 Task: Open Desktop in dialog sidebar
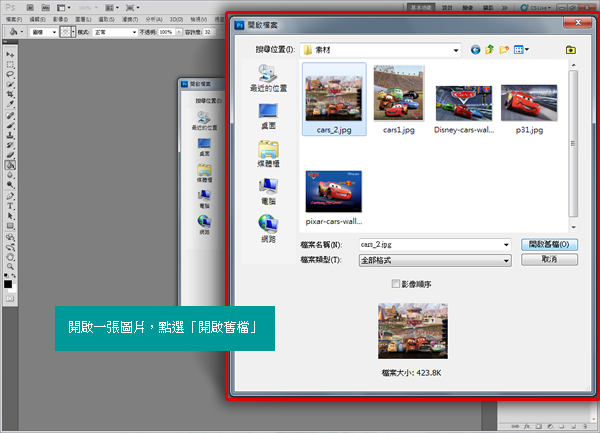[x=268, y=116]
